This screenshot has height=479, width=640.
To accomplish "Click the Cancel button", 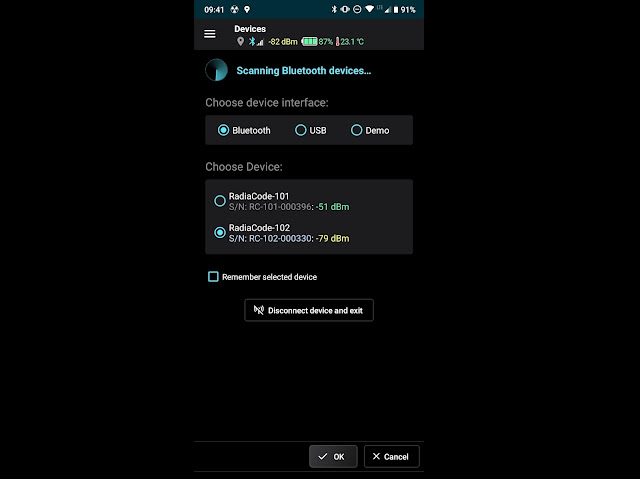I will 391,457.
